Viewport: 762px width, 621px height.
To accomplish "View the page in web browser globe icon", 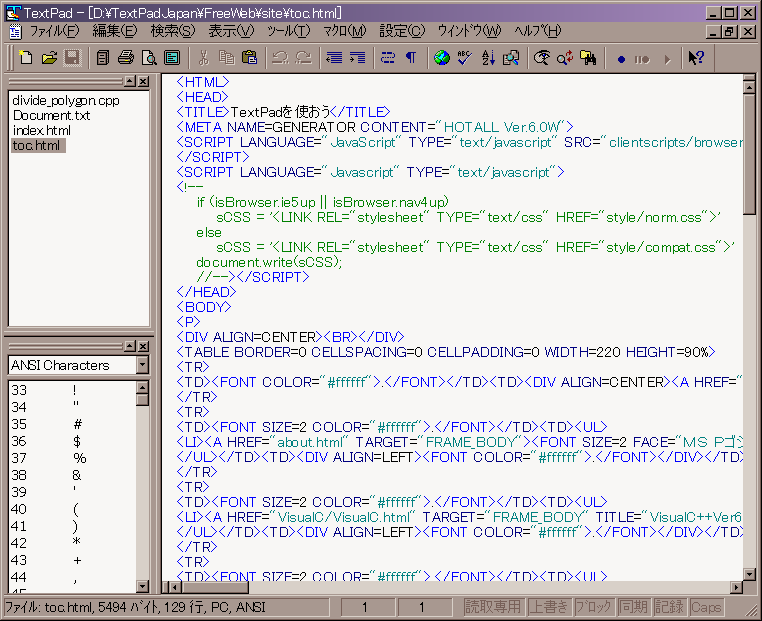I will point(442,58).
